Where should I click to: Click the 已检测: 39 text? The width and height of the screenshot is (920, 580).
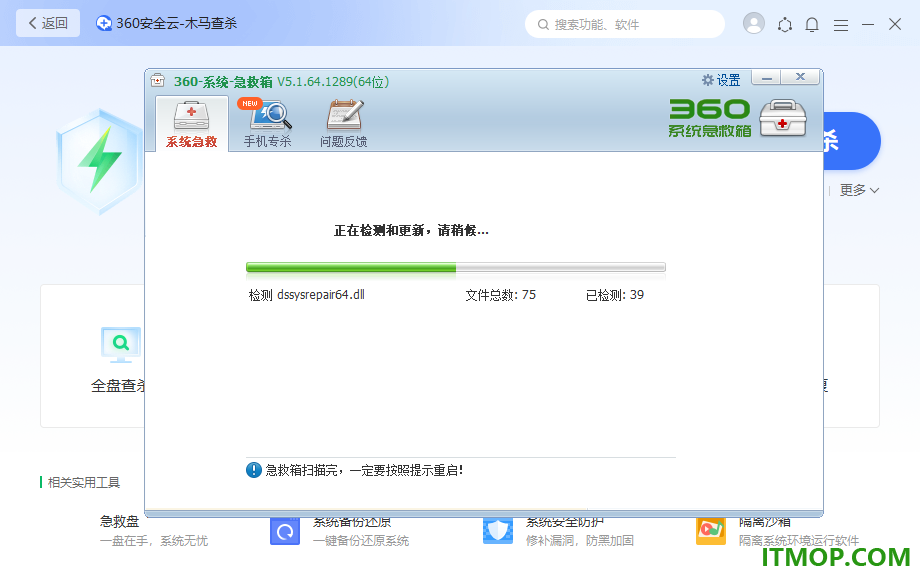coord(615,295)
